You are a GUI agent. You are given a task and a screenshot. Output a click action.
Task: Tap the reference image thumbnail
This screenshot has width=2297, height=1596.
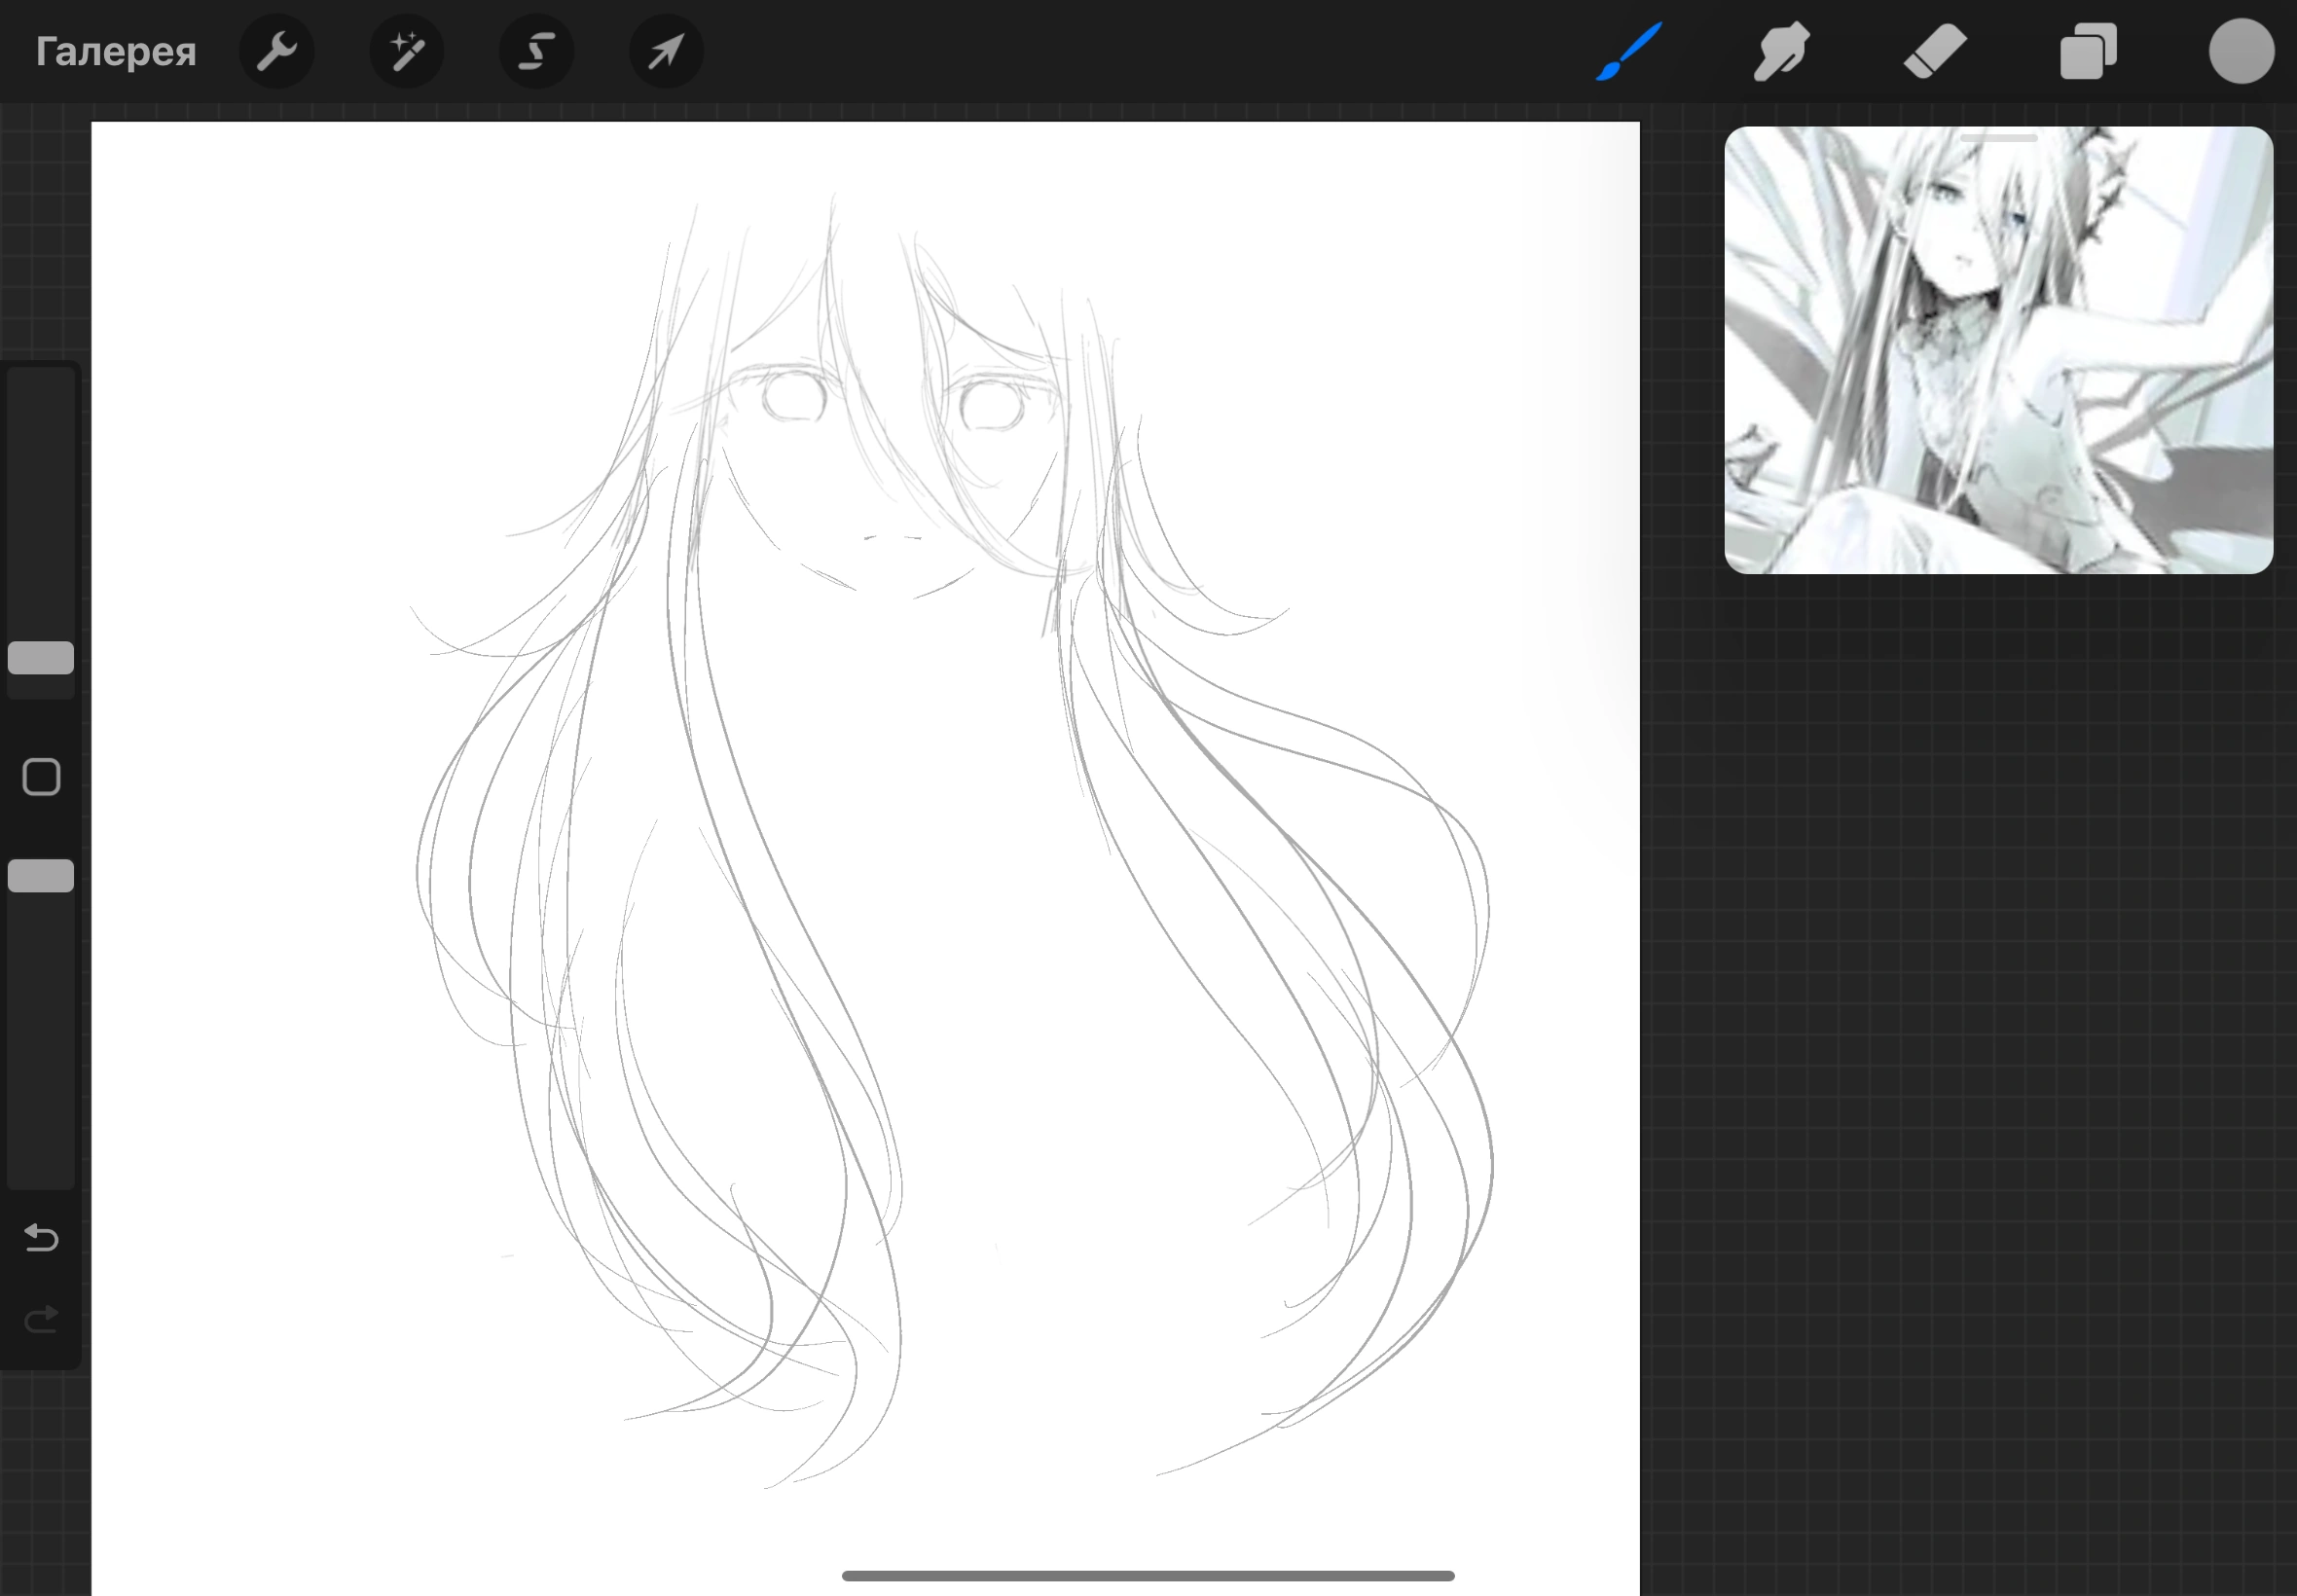point(1998,350)
